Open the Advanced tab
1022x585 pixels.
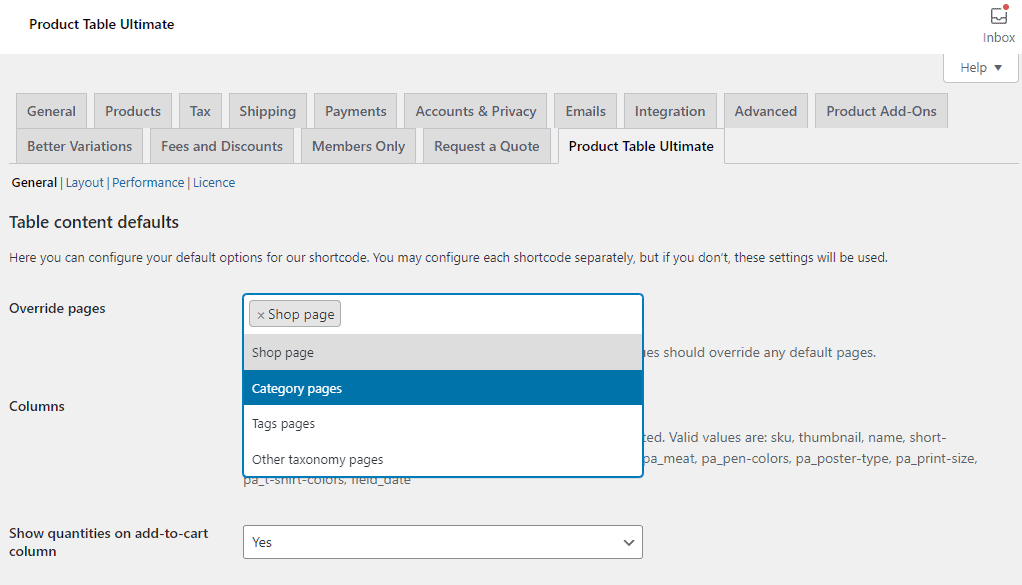click(x=766, y=111)
